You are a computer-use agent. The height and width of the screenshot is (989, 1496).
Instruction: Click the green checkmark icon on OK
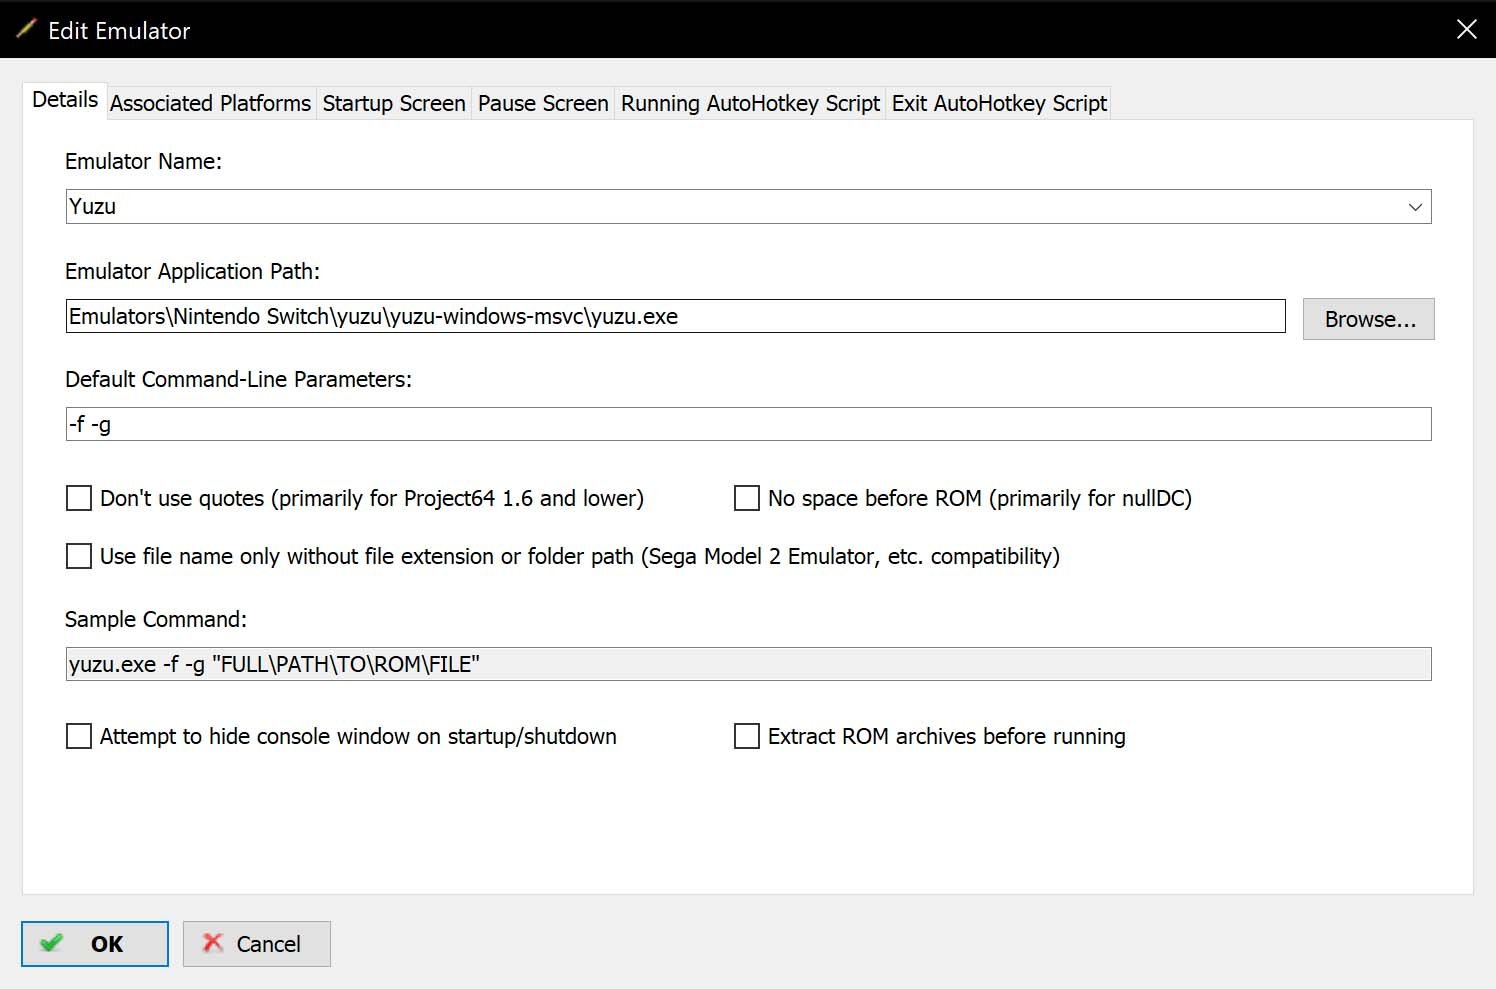pos(51,943)
